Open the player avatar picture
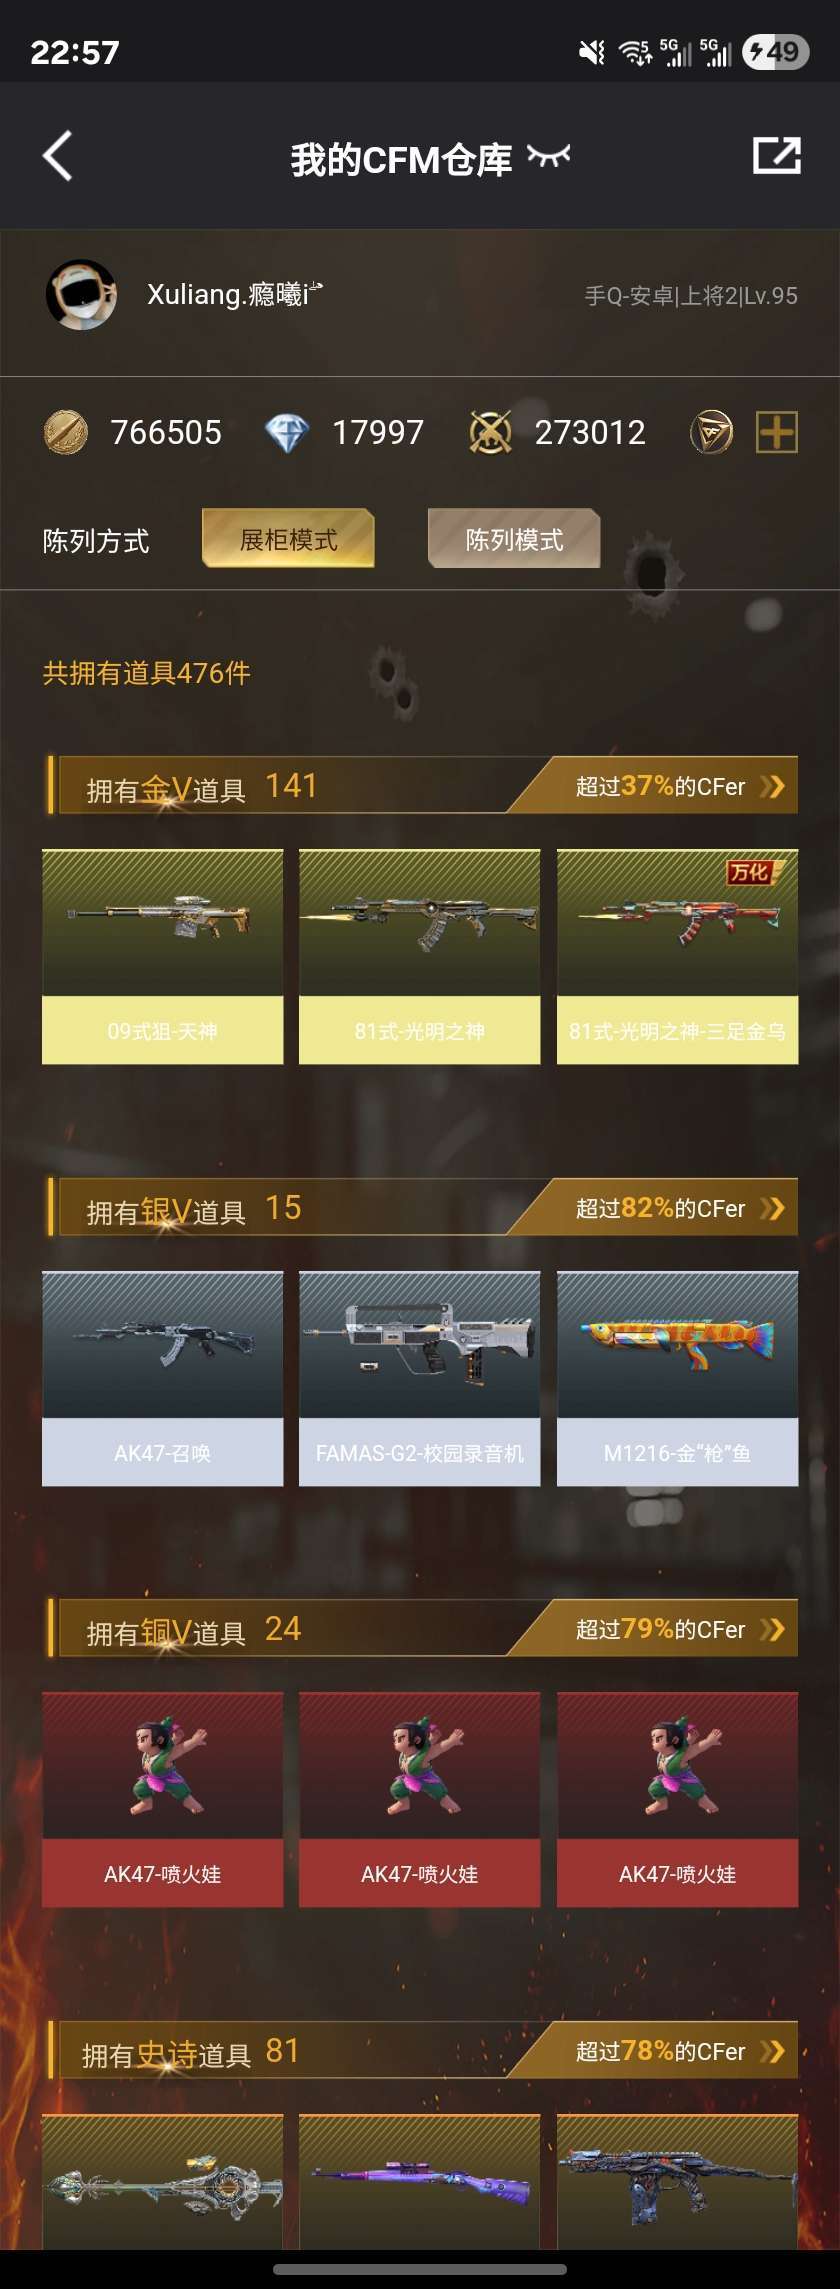The width and height of the screenshot is (840, 2289). pos(81,295)
